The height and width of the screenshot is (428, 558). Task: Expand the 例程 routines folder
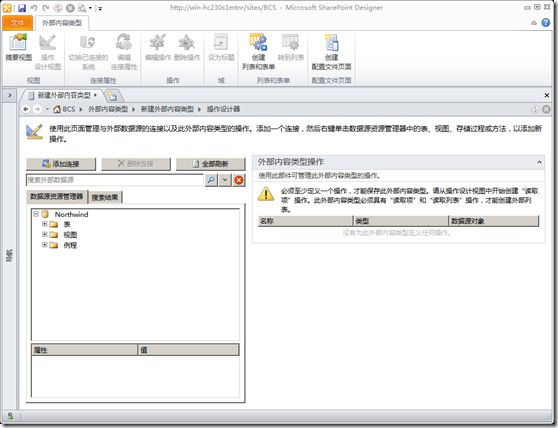tap(44, 244)
